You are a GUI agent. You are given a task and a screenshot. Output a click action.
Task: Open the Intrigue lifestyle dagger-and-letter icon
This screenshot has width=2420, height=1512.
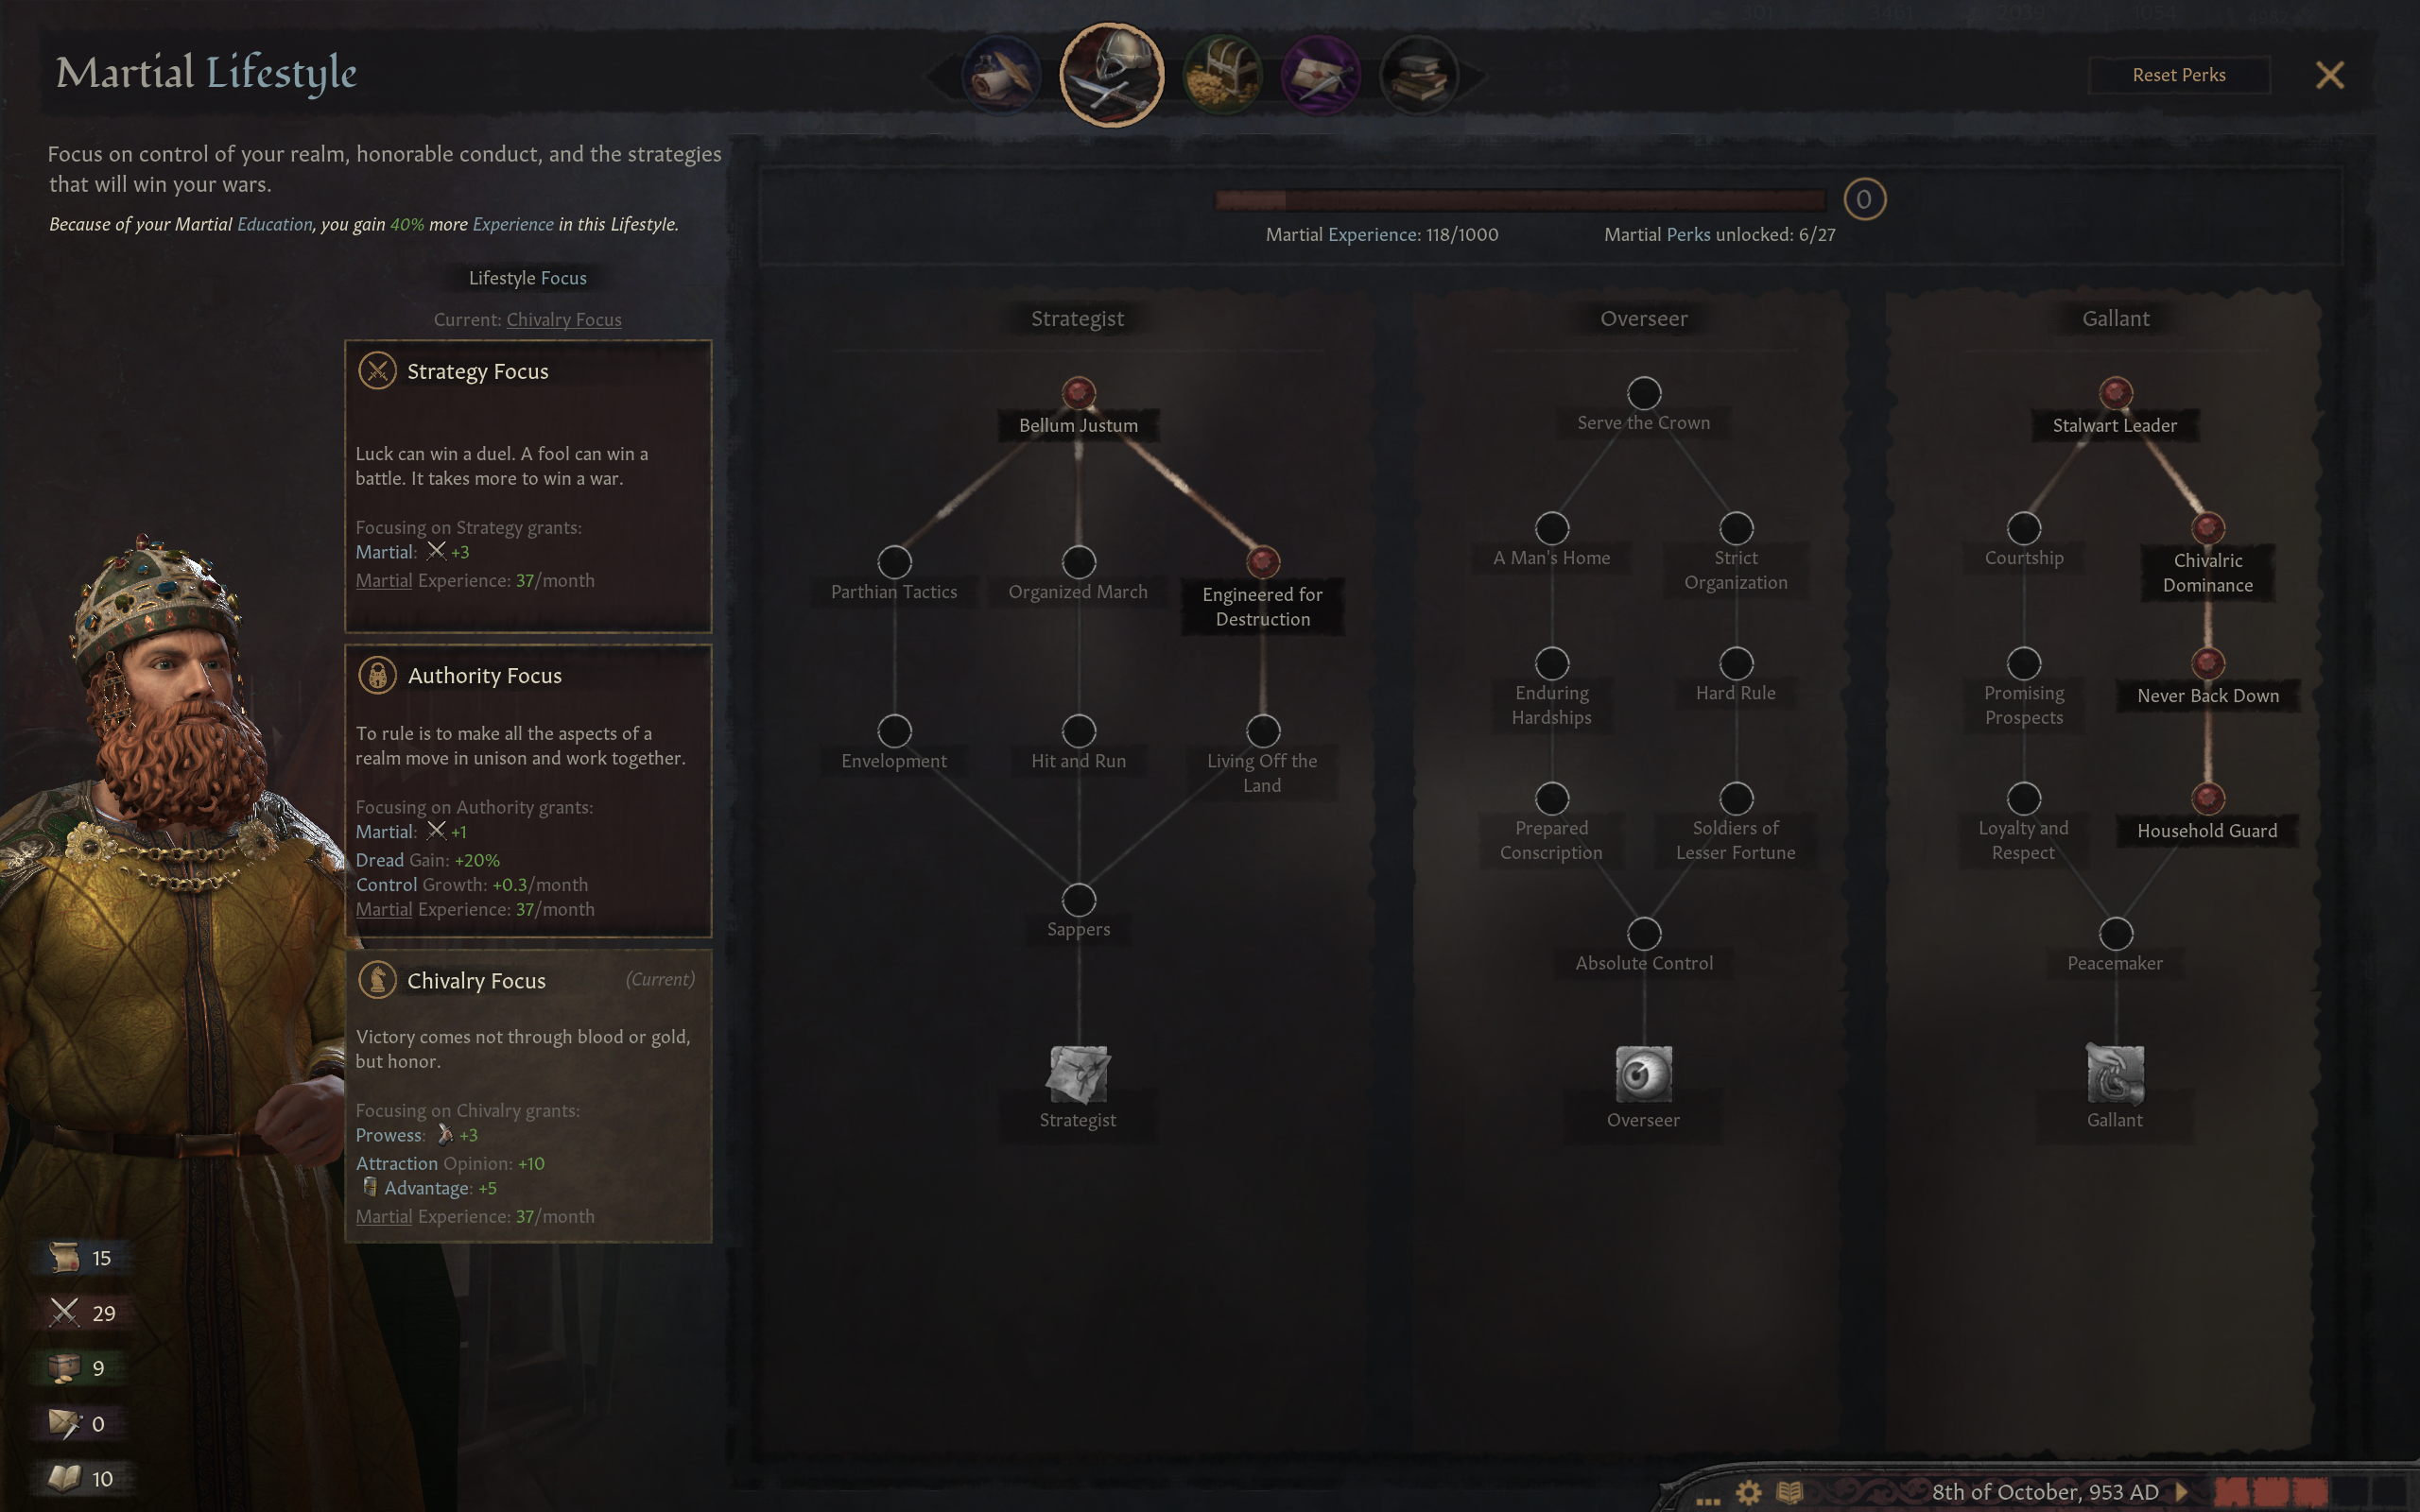(1320, 76)
